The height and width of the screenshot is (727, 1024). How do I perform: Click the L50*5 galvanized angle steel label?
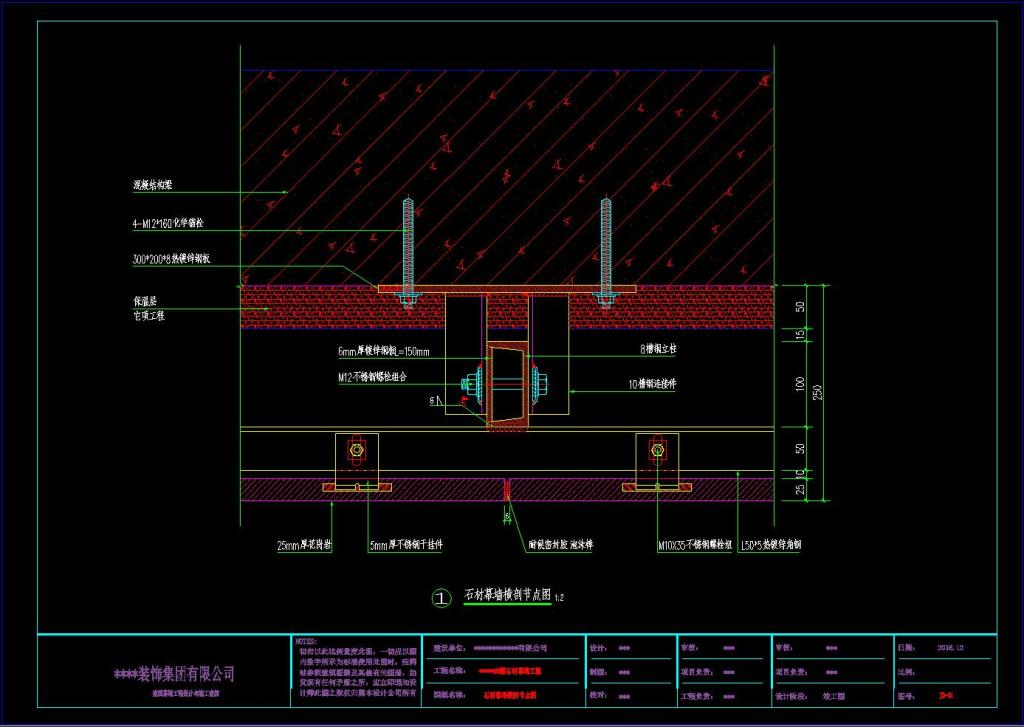(x=771, y=545)
